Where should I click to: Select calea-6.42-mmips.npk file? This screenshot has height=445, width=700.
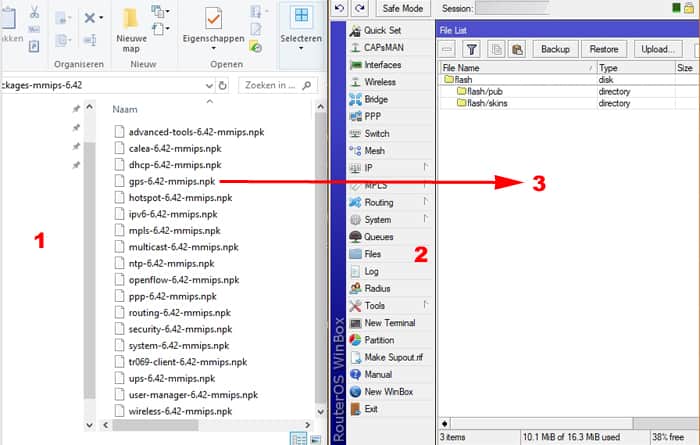pyautogui.click(x=168, y=149)
